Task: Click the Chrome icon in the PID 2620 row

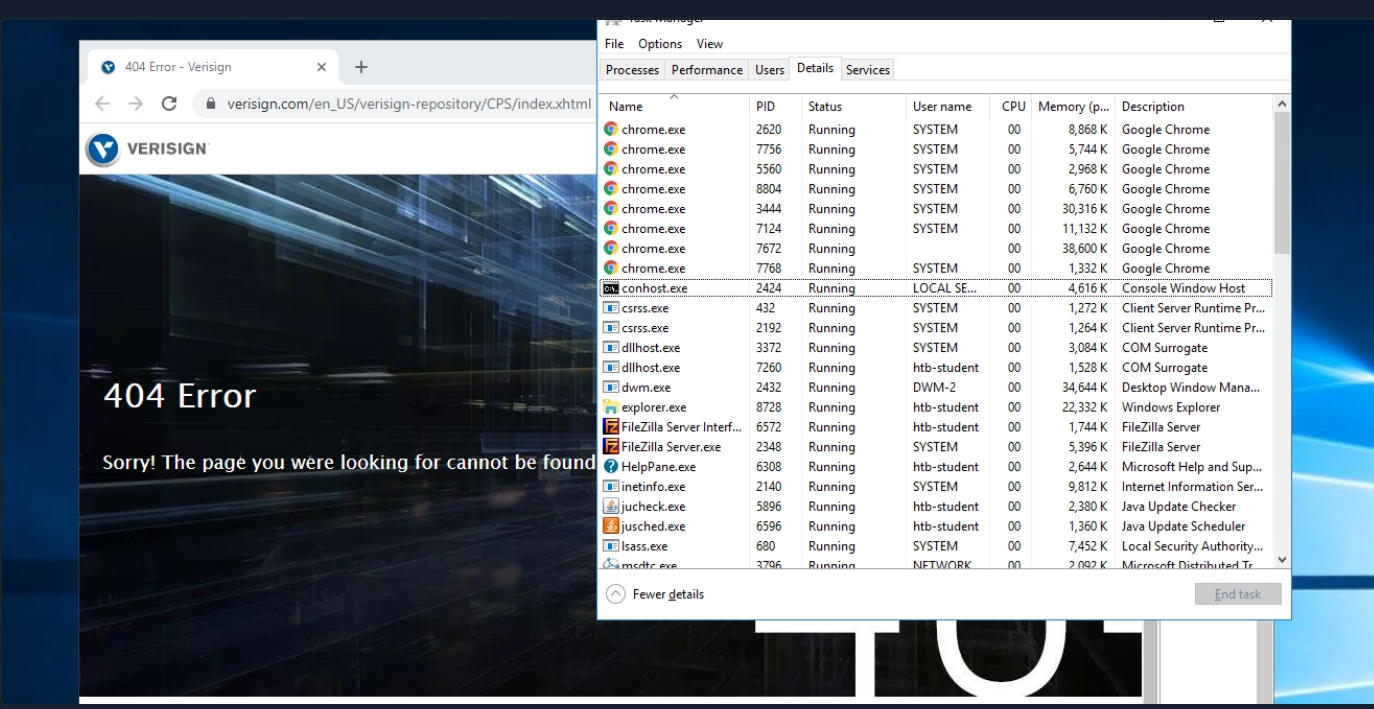Action: [611, 129]
